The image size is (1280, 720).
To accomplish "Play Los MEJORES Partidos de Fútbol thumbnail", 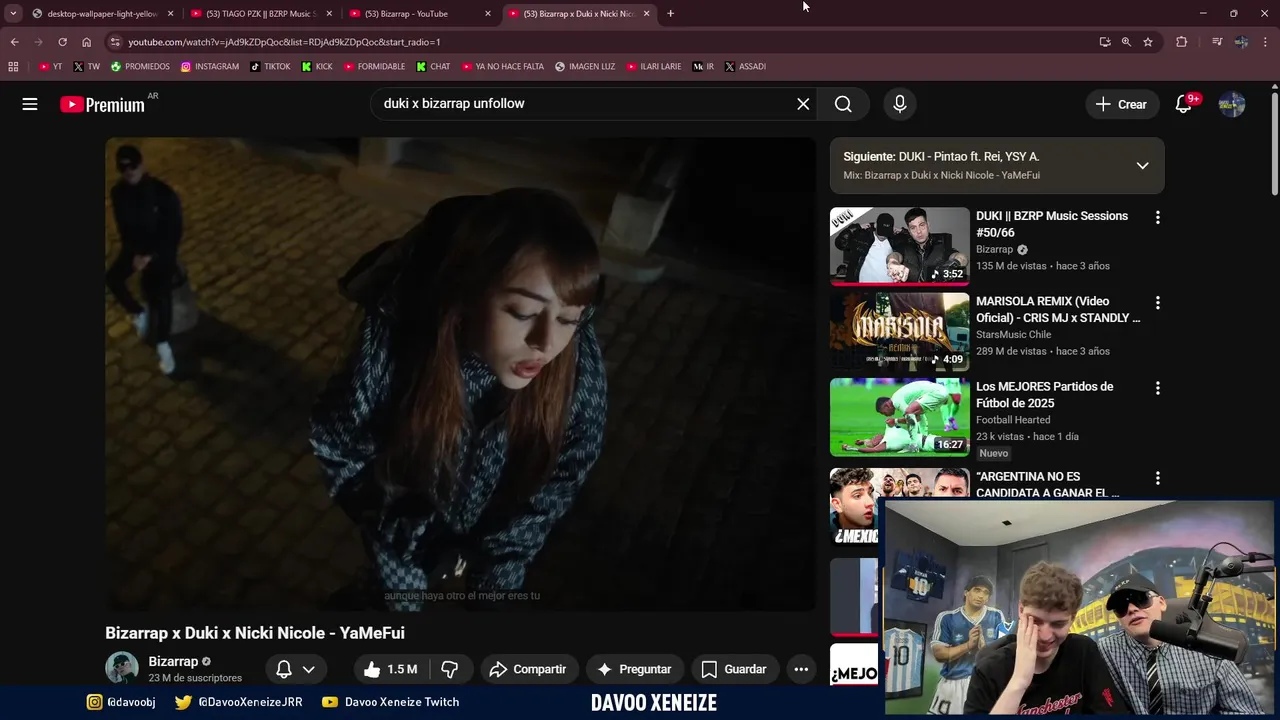I will point(899,417).
